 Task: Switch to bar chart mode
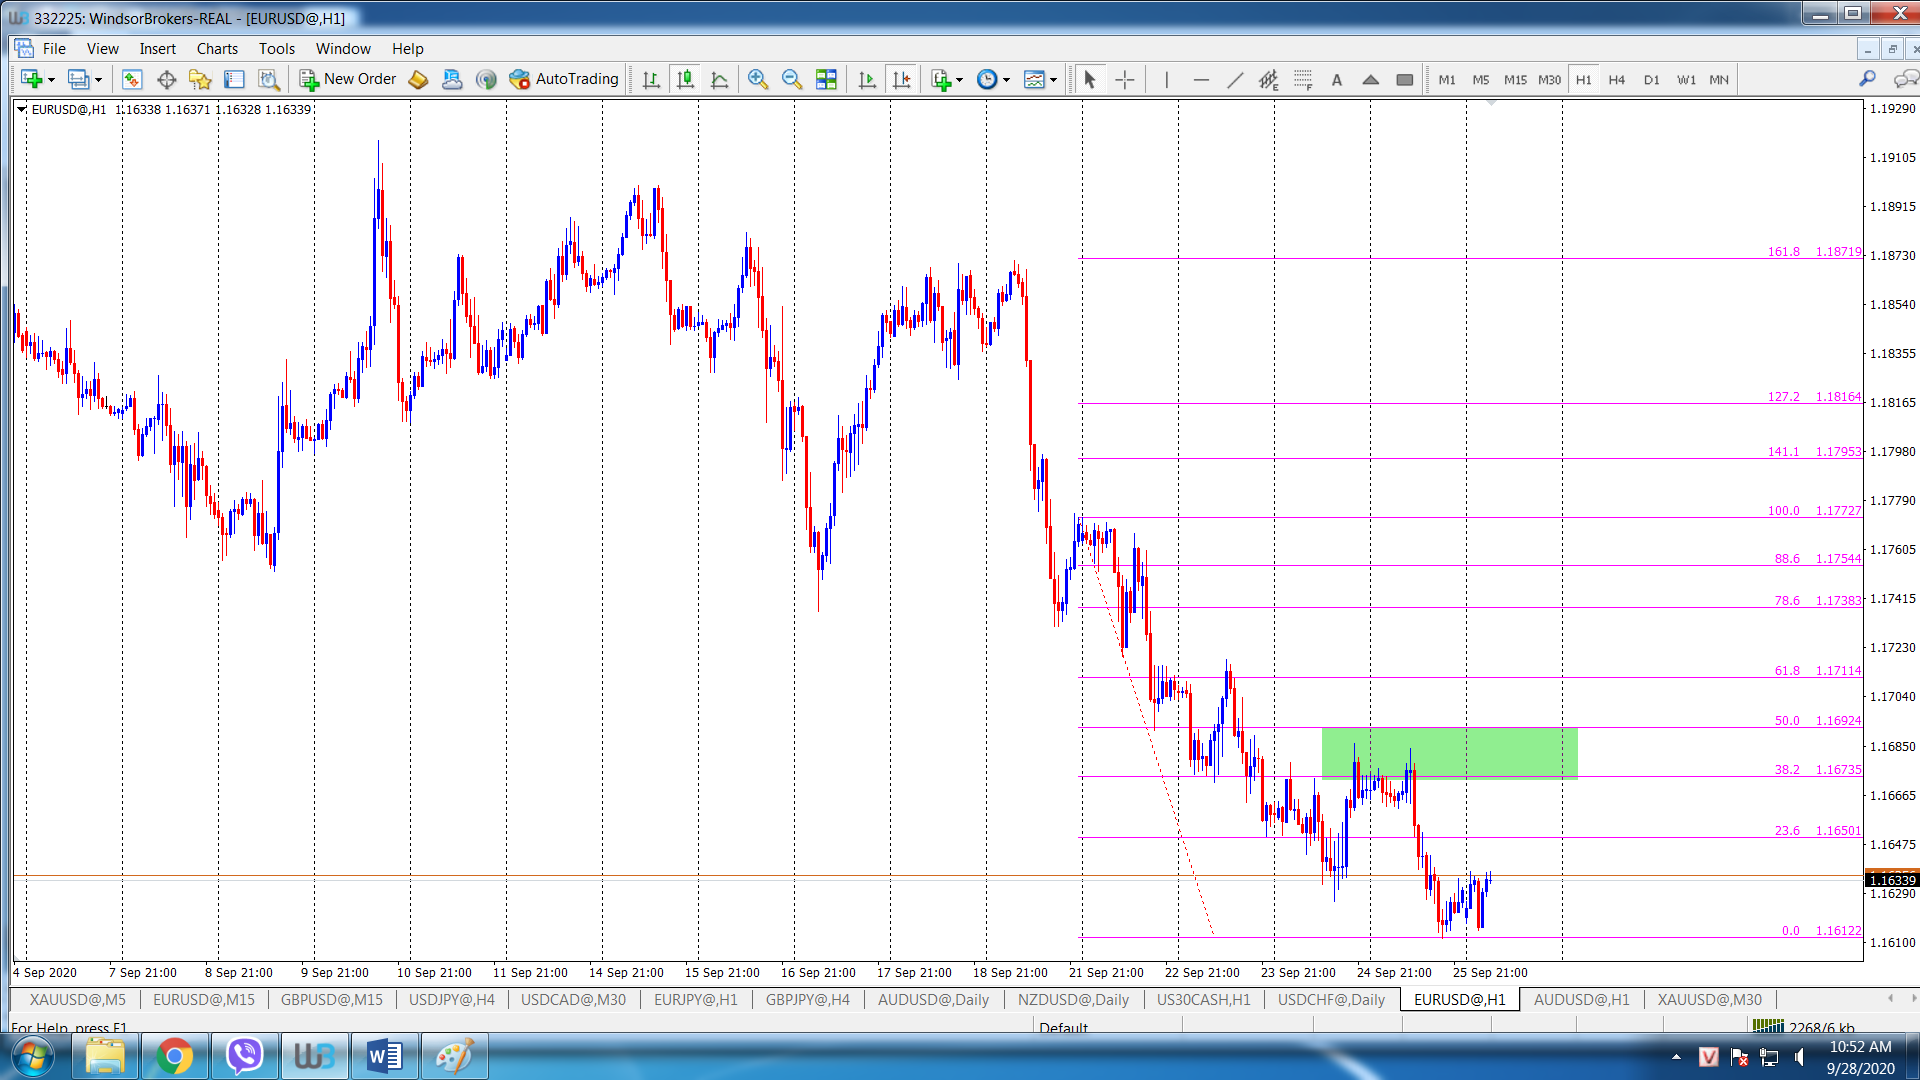coord(651,79)
